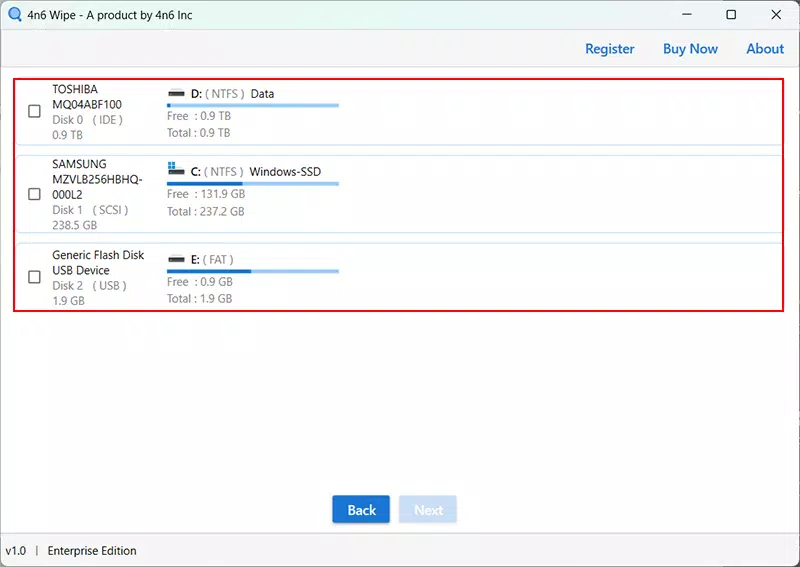
Task: Click 'Free : 131.9 GB' value
Action: (x=206, y=194)
